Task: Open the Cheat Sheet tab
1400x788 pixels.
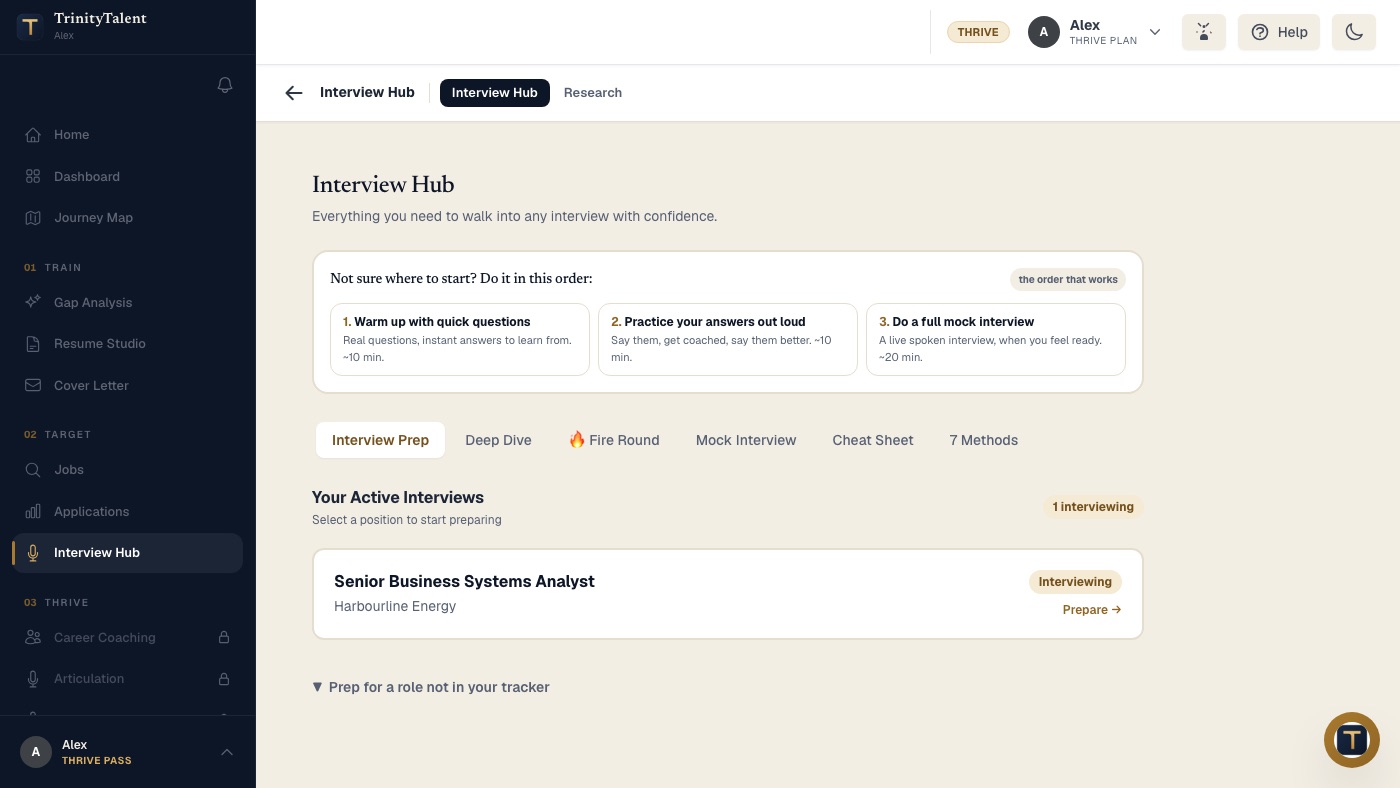Action: pyautogui.click(x=873, y=440)
